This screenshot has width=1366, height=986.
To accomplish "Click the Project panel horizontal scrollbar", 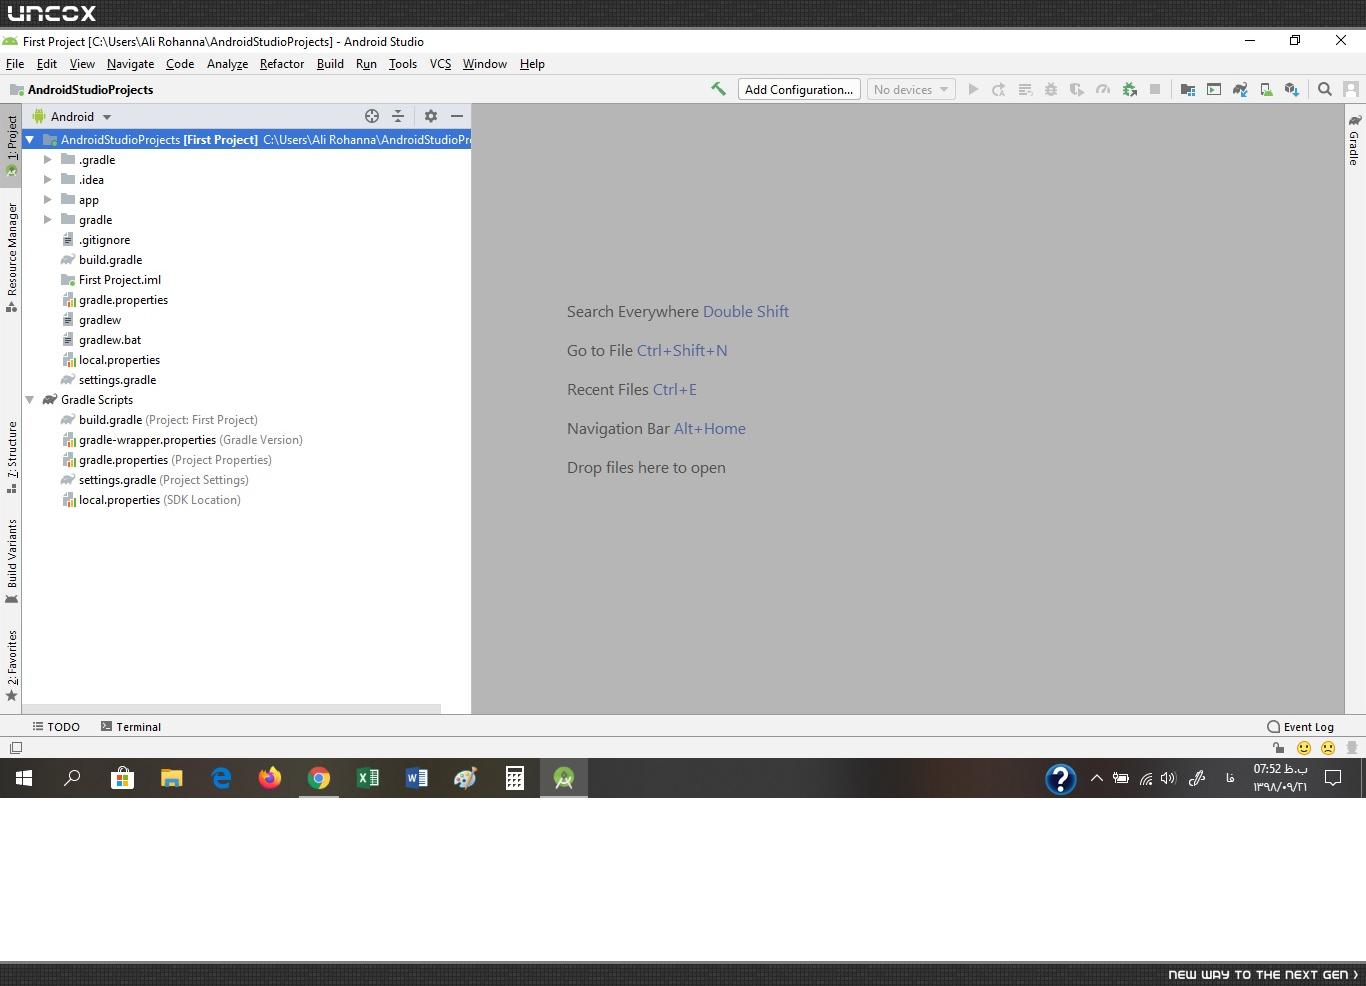I will pyautogui.click(x=231, y=709).
